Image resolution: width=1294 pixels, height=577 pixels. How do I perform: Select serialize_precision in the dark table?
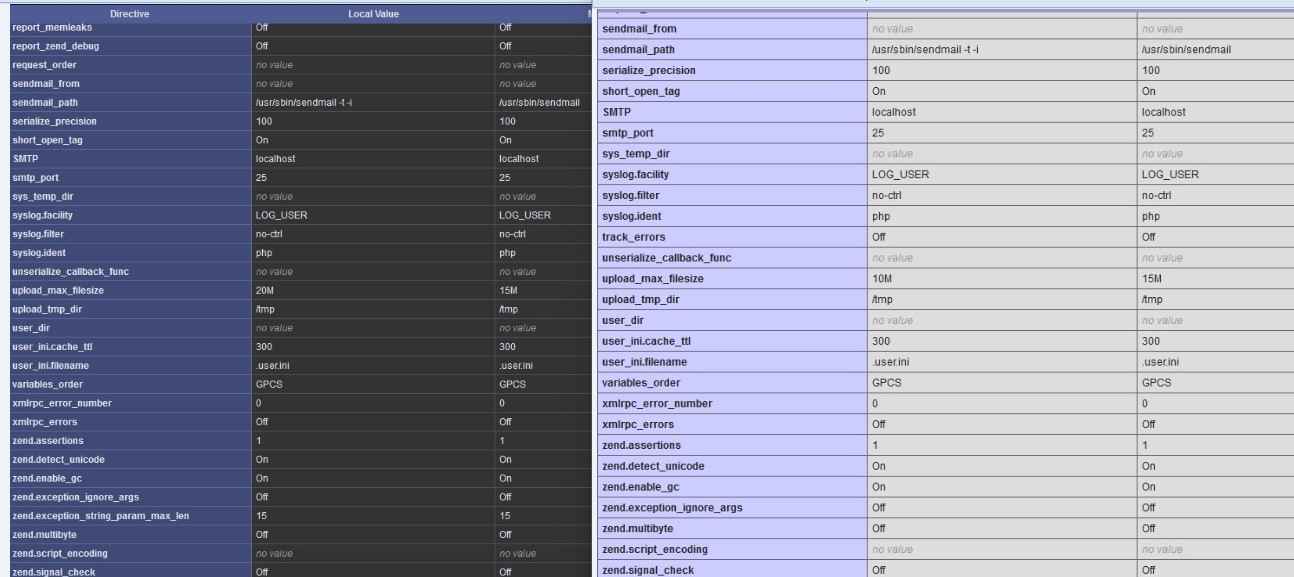pos(53,121)
